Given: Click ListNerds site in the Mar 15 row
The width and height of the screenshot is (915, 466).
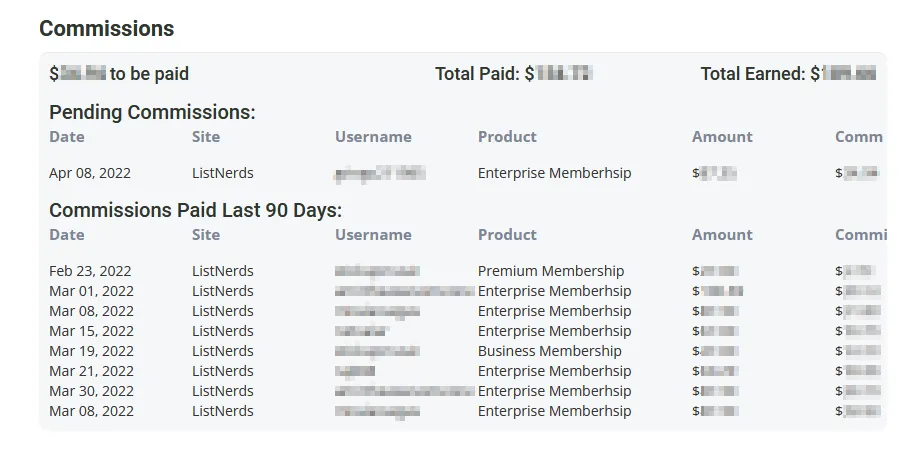Looking at the screenshot, I should [x=223, y=331].
